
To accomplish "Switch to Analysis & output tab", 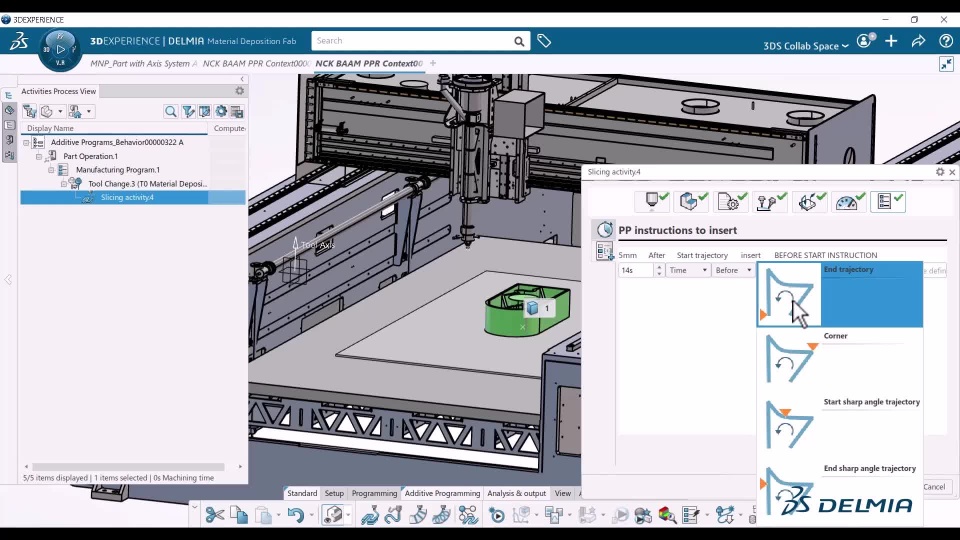I will pyautogui.click(x=516, y=493).
